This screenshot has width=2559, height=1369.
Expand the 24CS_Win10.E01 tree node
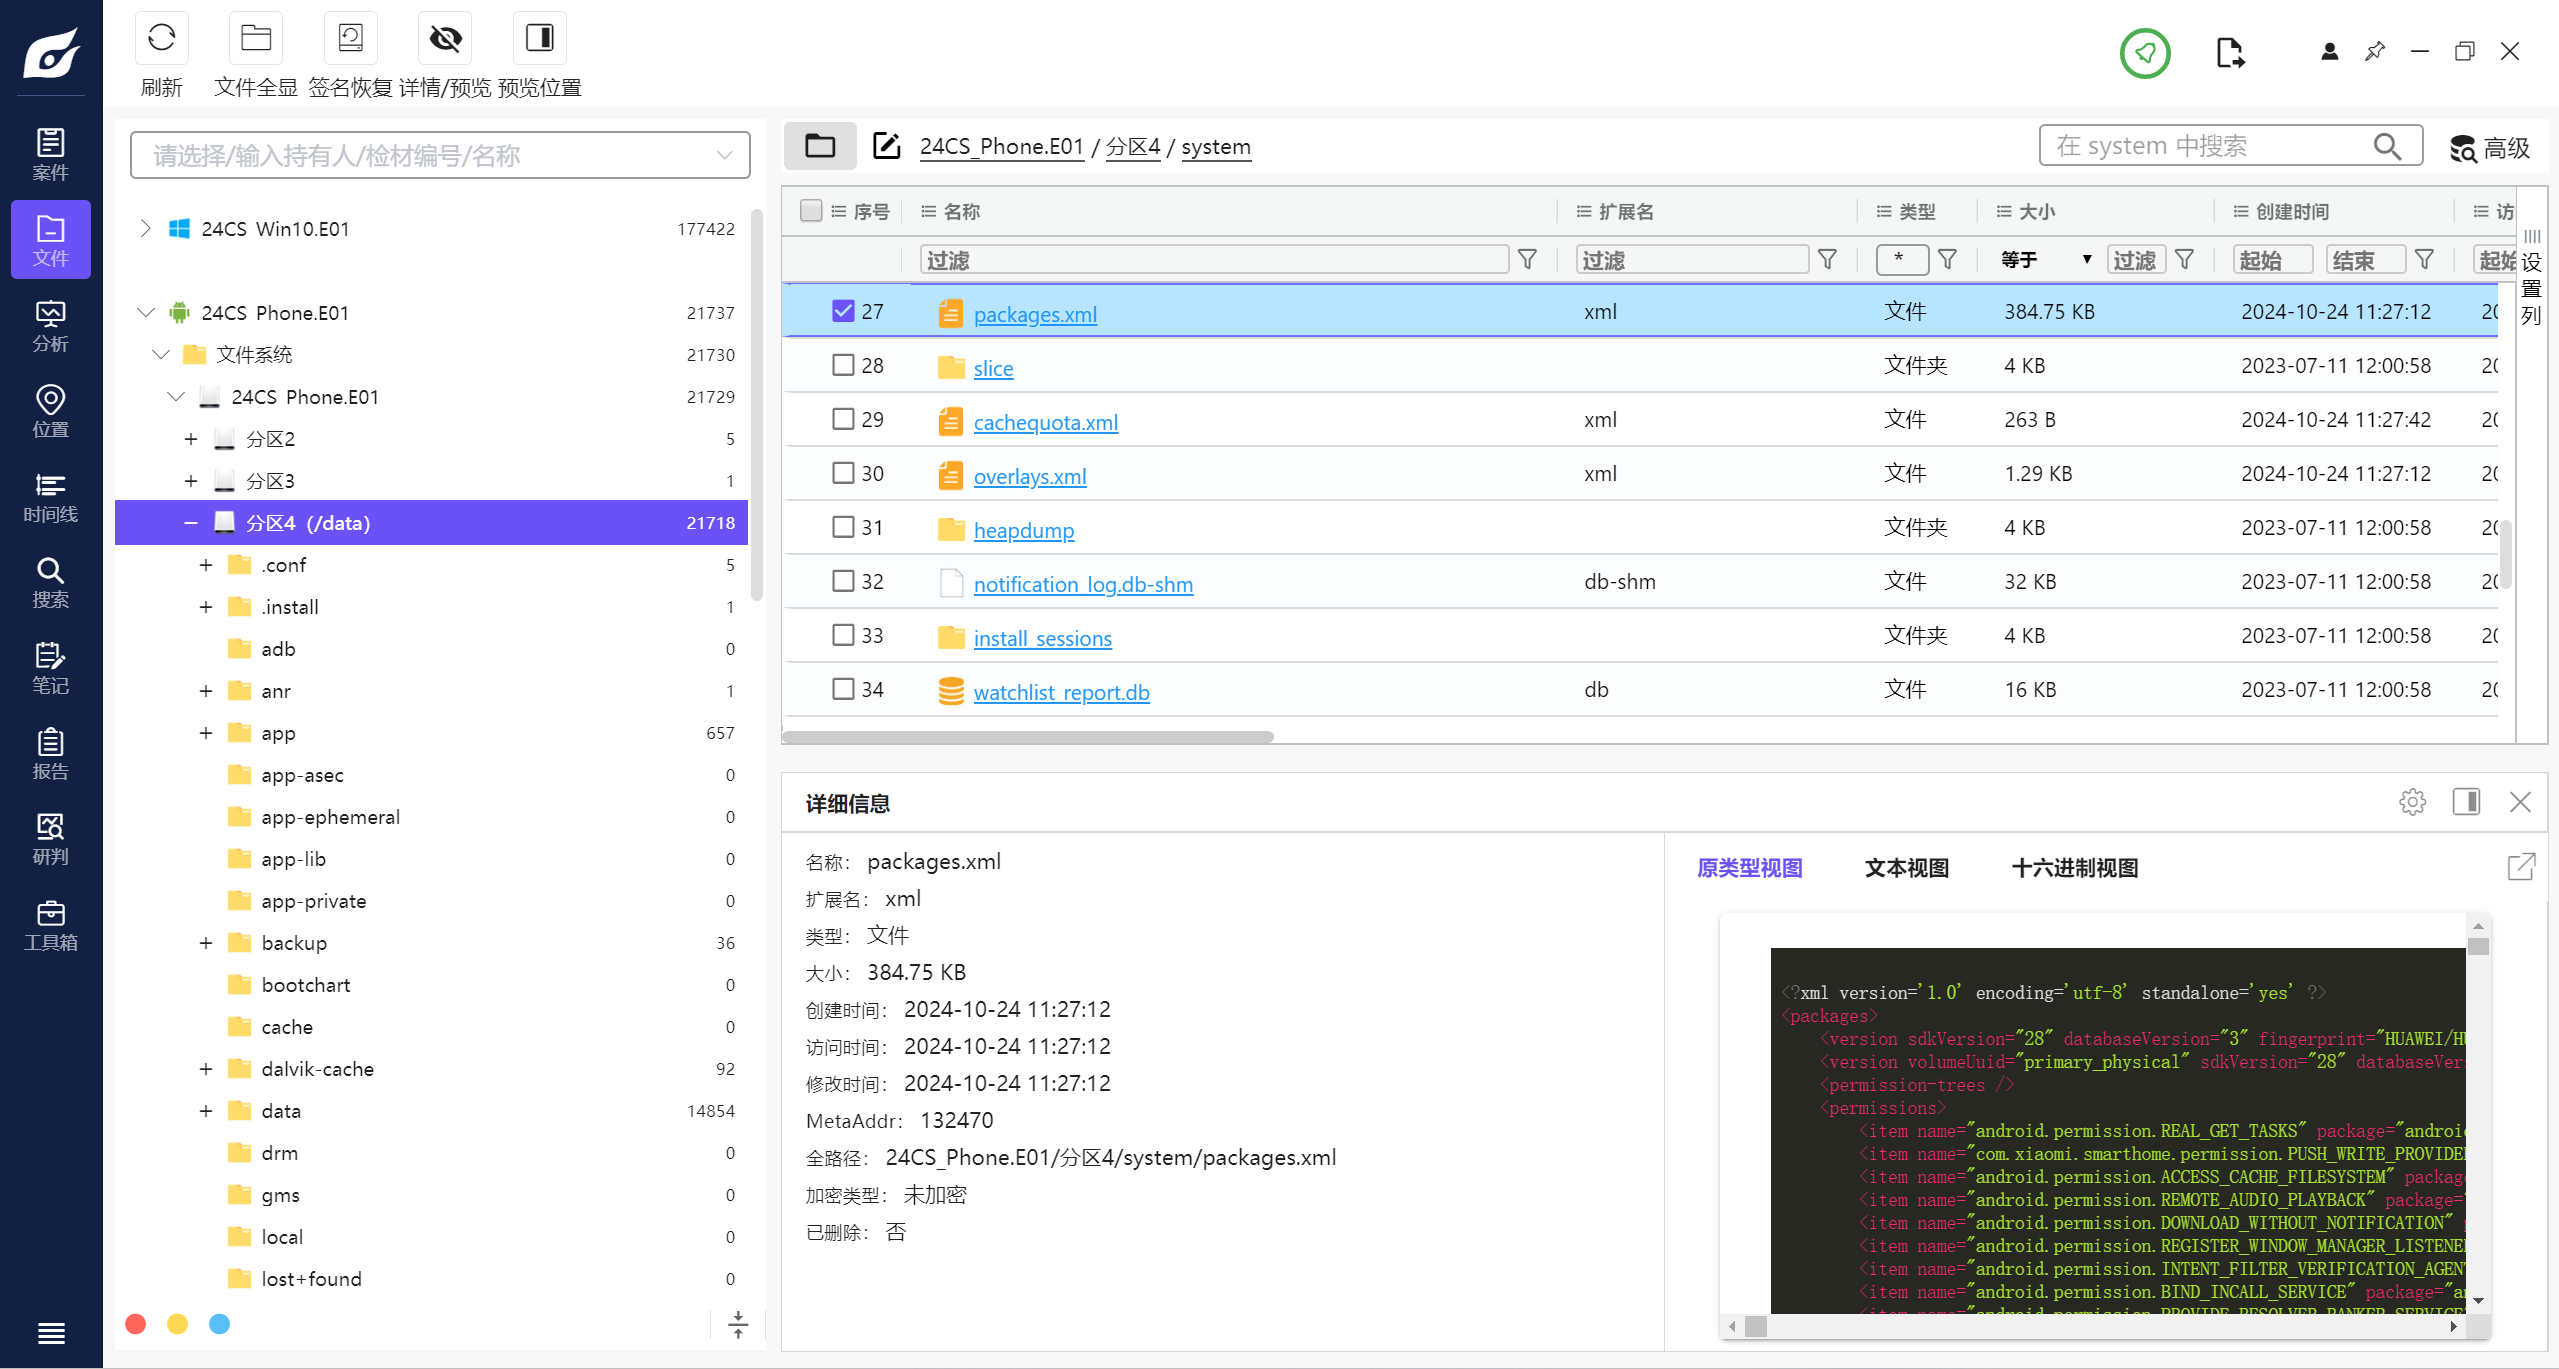146,229
